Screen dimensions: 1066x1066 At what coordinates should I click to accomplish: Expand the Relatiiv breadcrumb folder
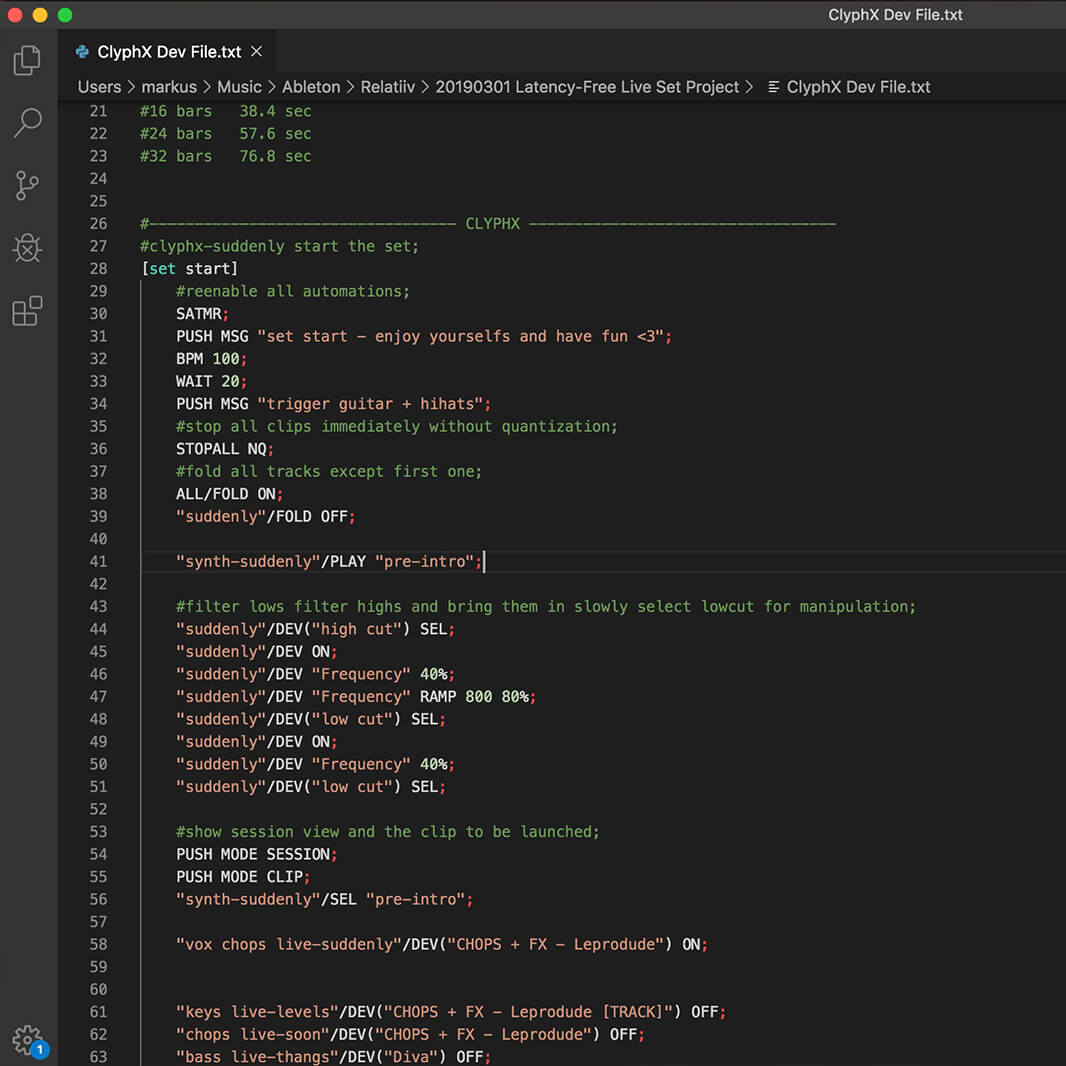[x=387, y=87]
